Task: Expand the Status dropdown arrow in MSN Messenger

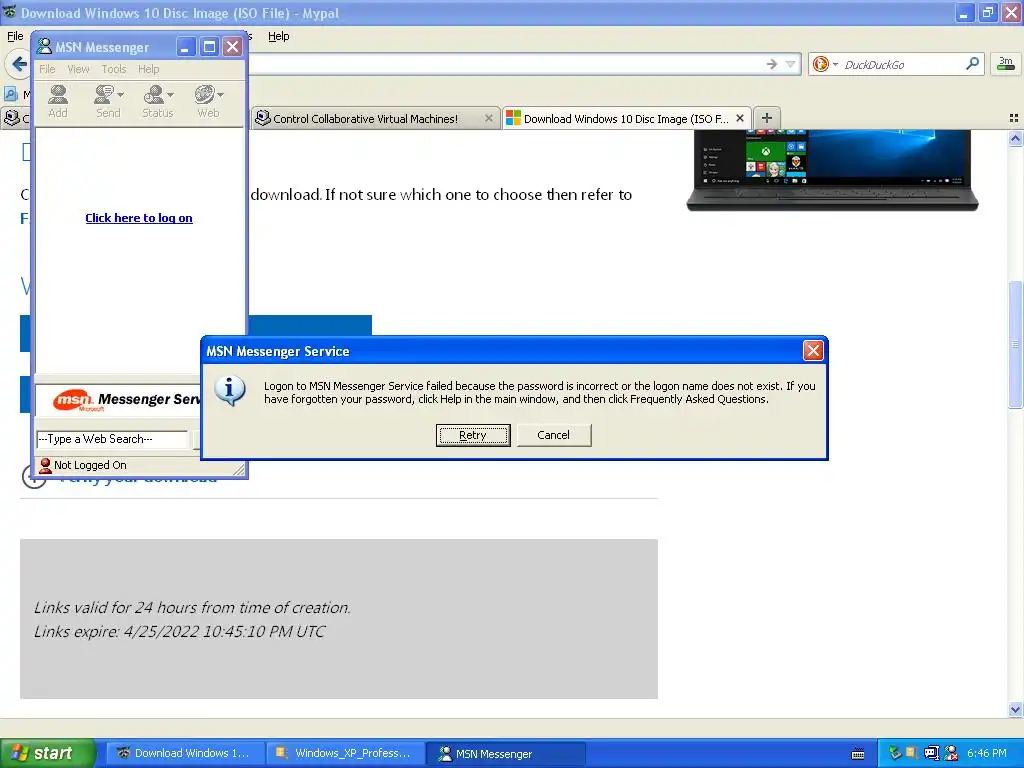Action: (170, 95)
